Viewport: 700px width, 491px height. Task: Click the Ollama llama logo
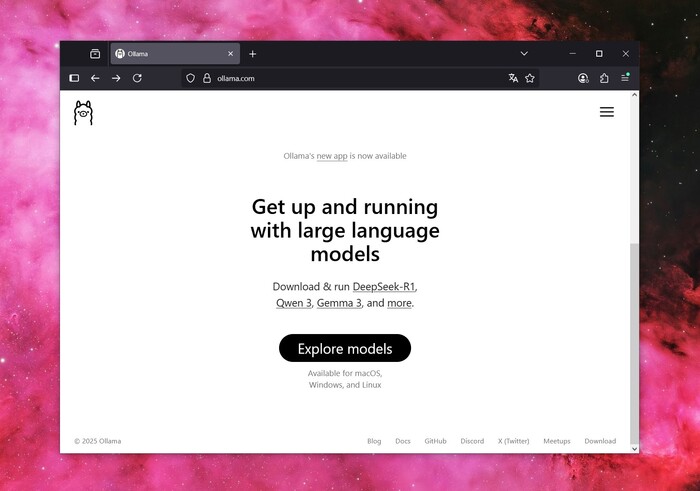click(x=83, y=113)
